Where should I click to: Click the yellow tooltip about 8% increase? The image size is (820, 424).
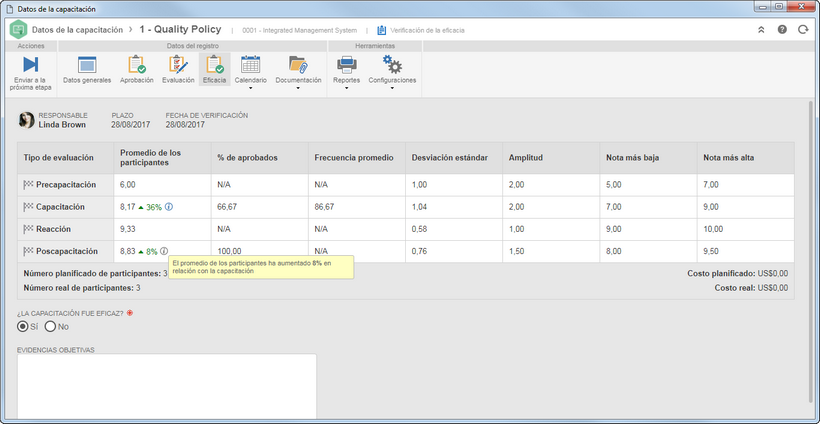[261, 267]
